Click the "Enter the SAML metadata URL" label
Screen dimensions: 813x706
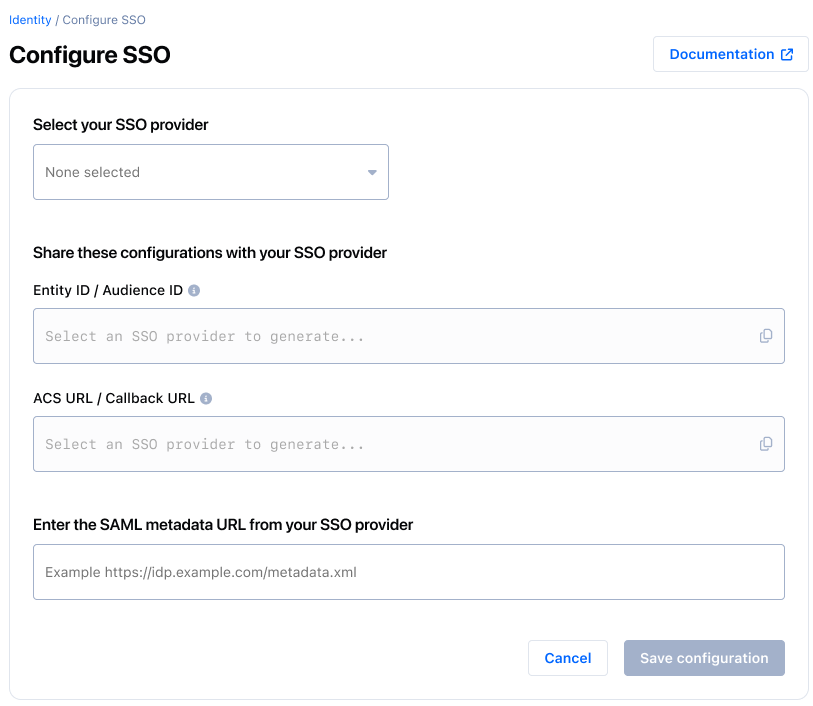point(223,524)
